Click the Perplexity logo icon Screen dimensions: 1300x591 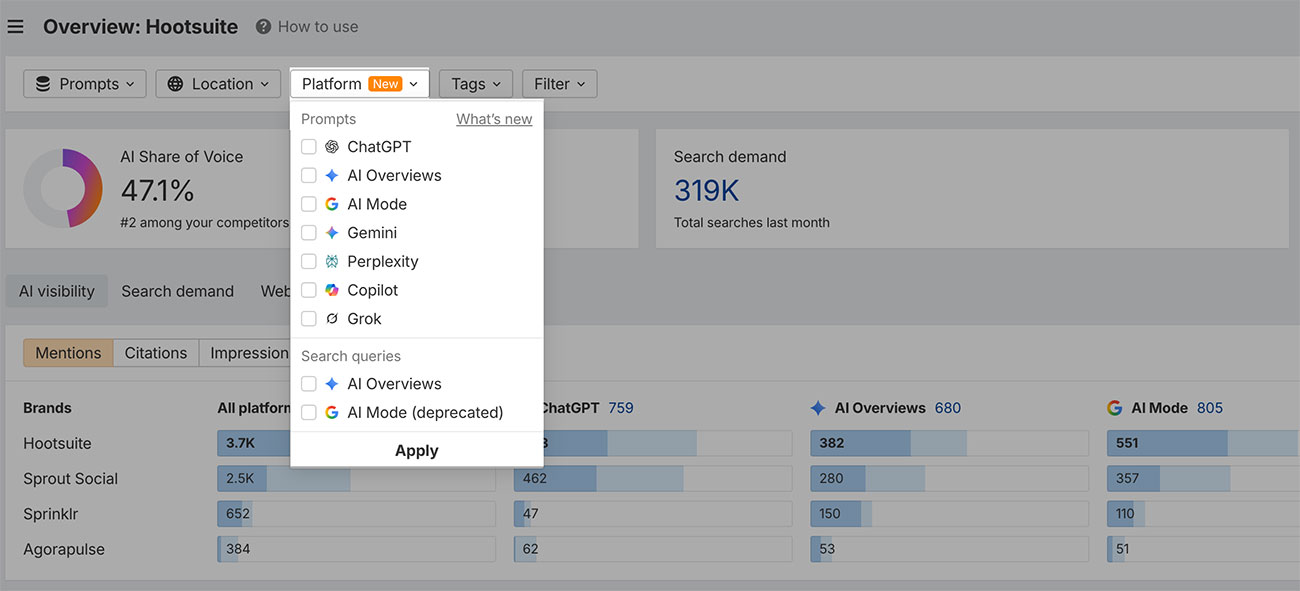pyautogui.click(x=332, y=262)
